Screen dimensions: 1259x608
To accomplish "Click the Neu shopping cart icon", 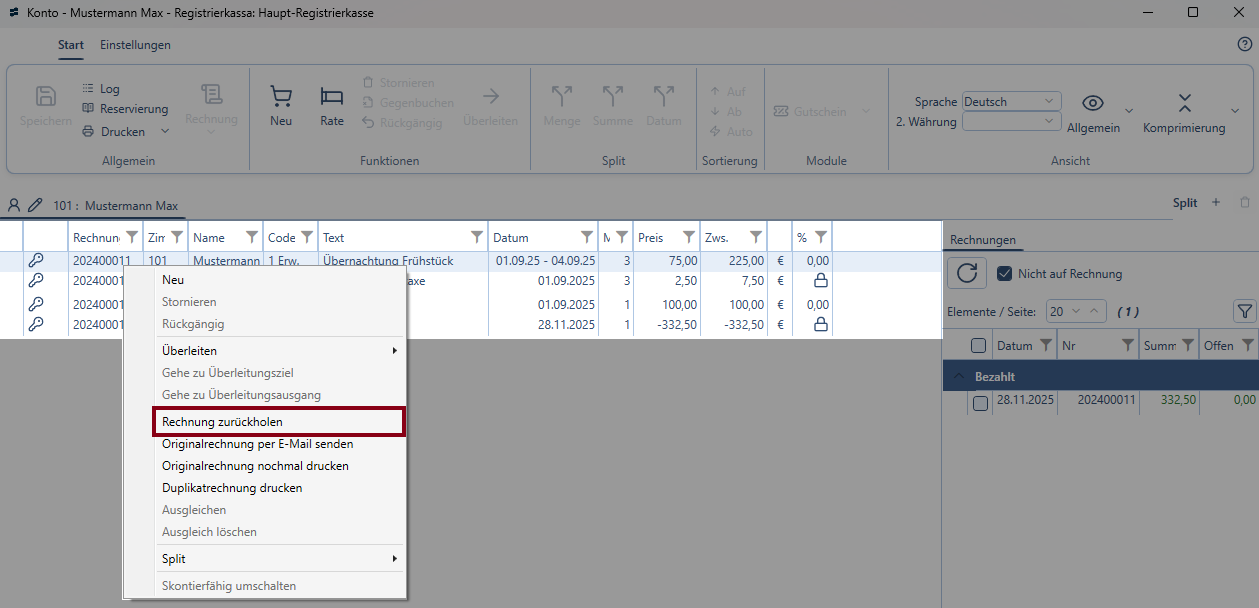I will (x=281, y=97).
